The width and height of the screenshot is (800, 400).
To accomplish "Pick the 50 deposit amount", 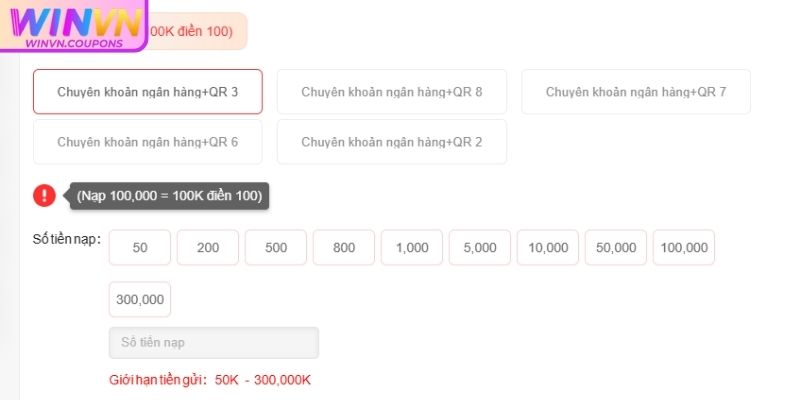I will pyautogui.click(x=140, y=248).
